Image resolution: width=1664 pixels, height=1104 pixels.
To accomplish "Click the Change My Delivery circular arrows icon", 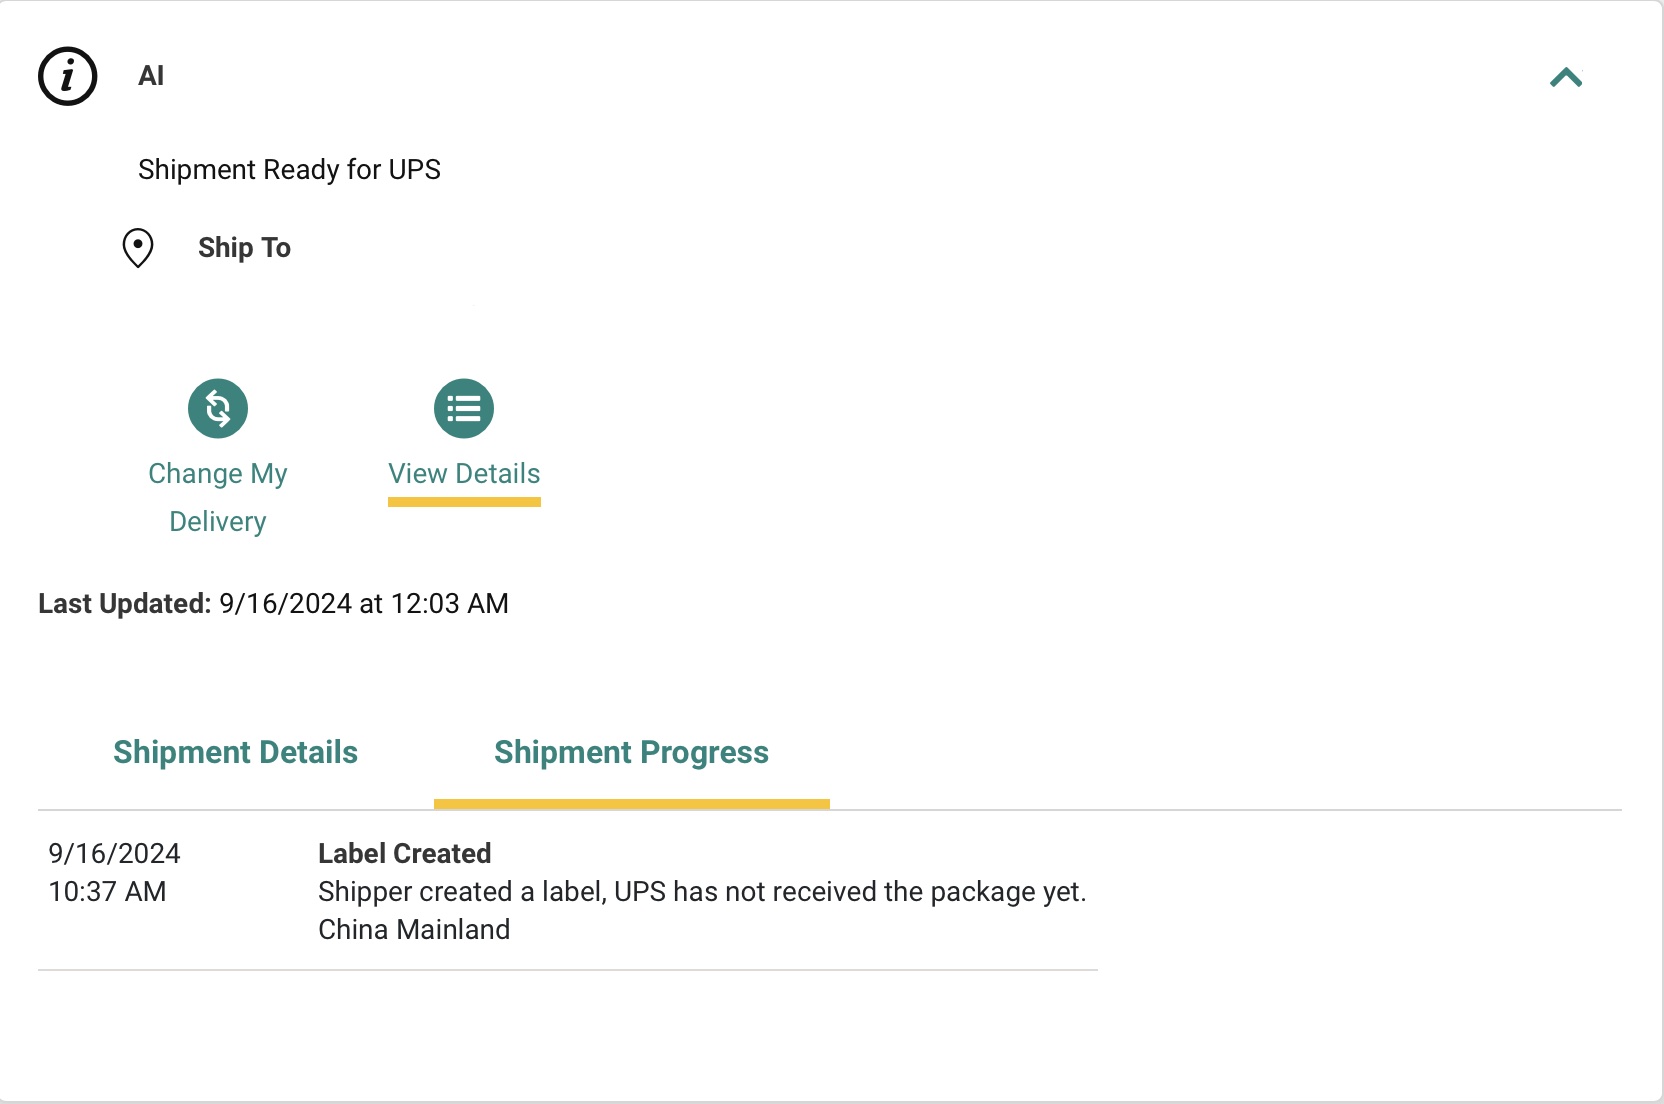I will [218, 408].
